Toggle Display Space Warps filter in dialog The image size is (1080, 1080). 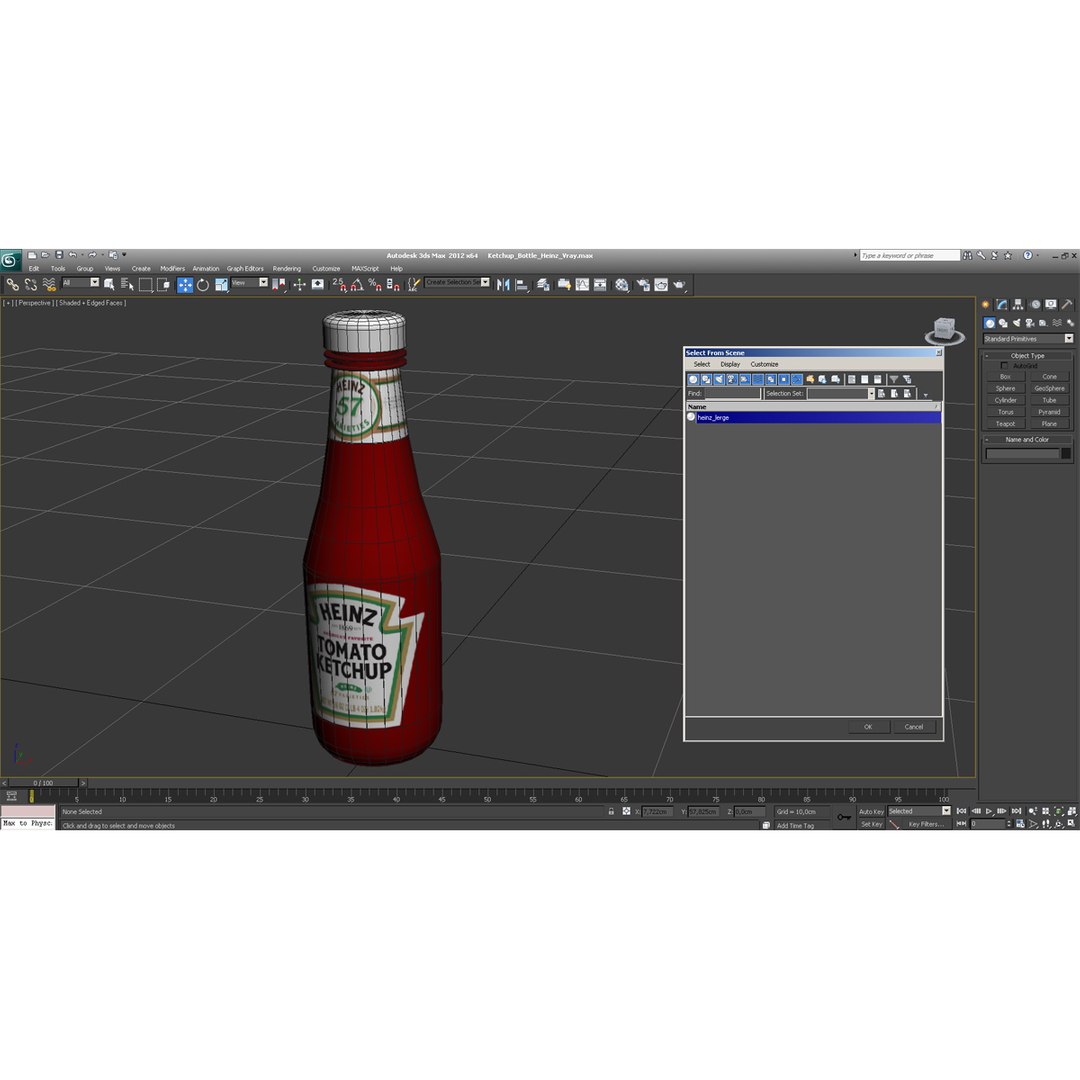pos(758,380)
